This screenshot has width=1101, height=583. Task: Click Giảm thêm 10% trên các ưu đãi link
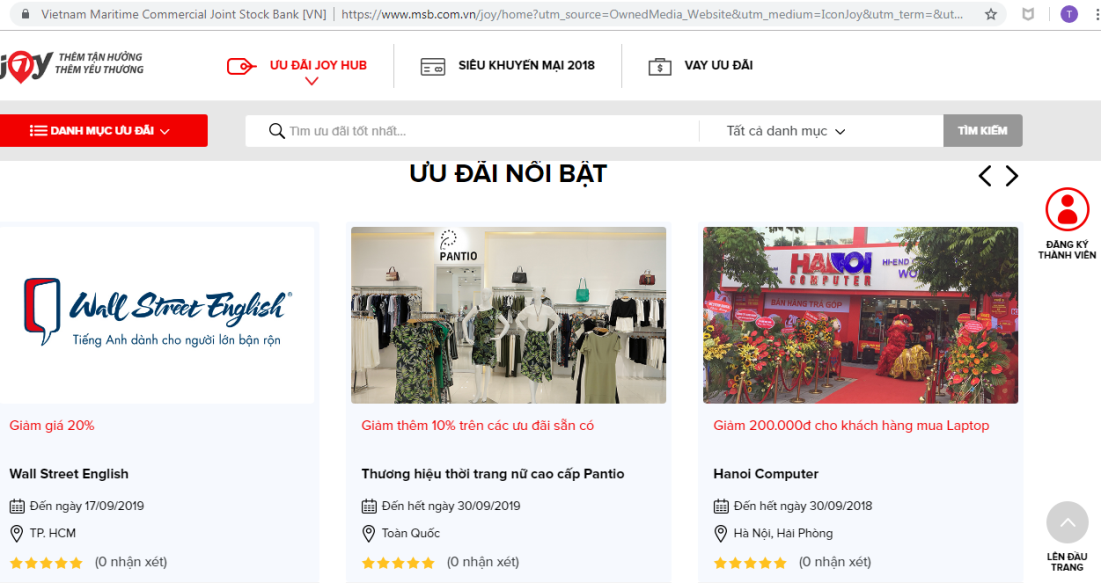click(x=477, y=426)
